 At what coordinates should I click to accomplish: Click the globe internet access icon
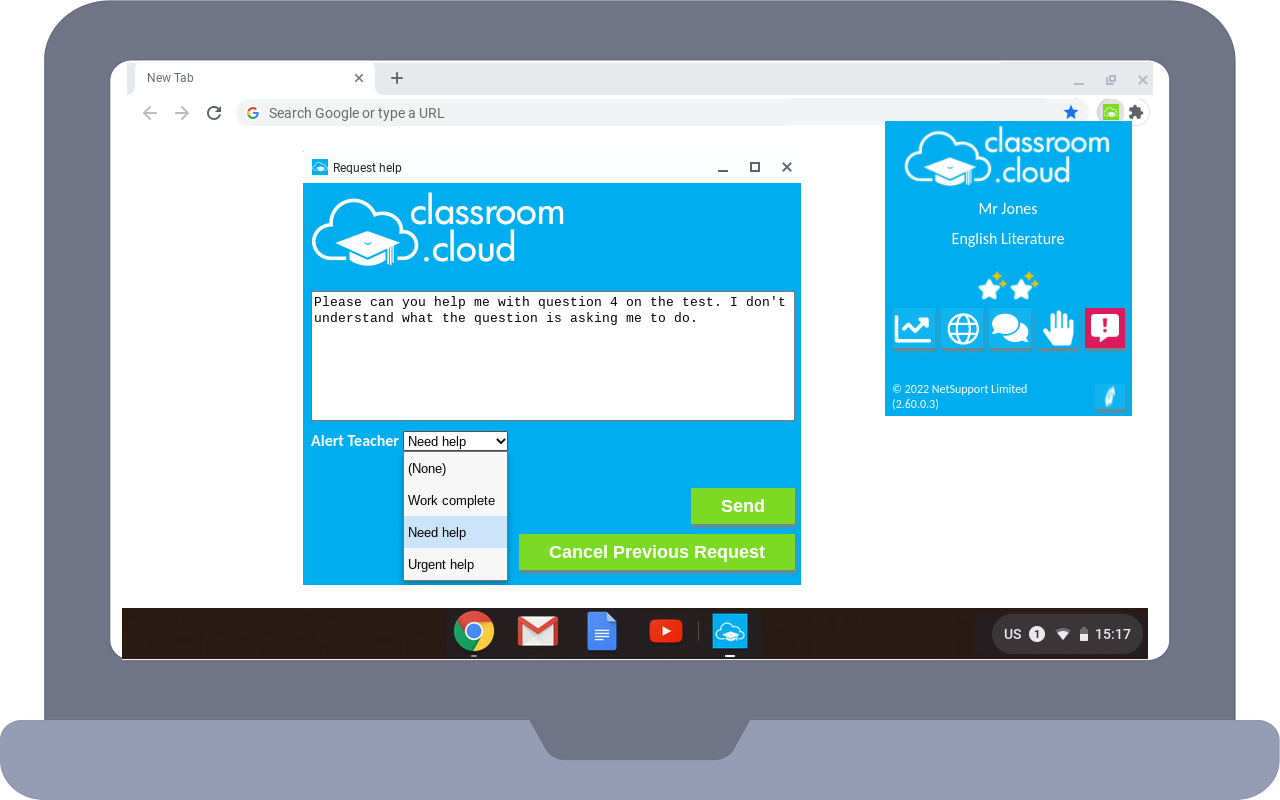click(961, 328)
